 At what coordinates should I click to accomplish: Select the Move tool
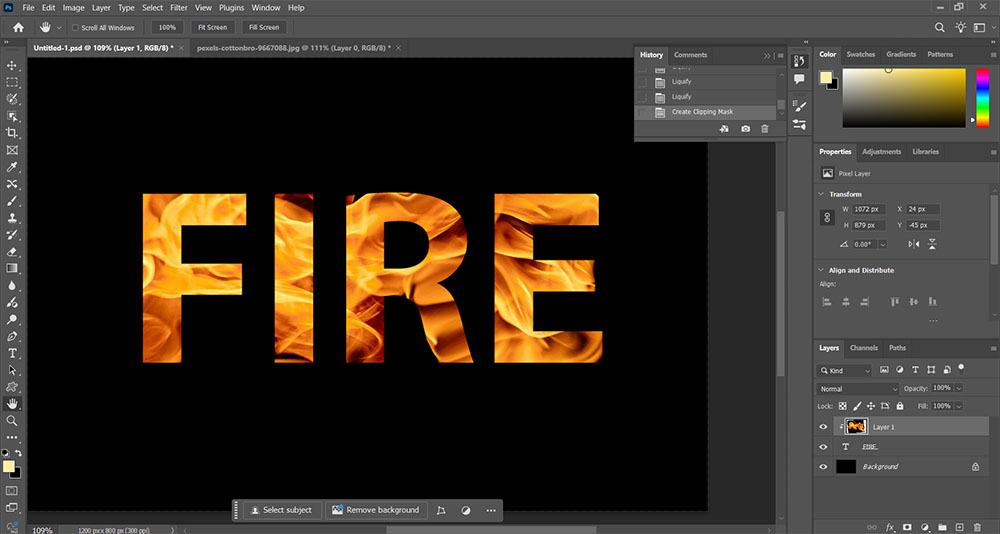pos(11,65)
